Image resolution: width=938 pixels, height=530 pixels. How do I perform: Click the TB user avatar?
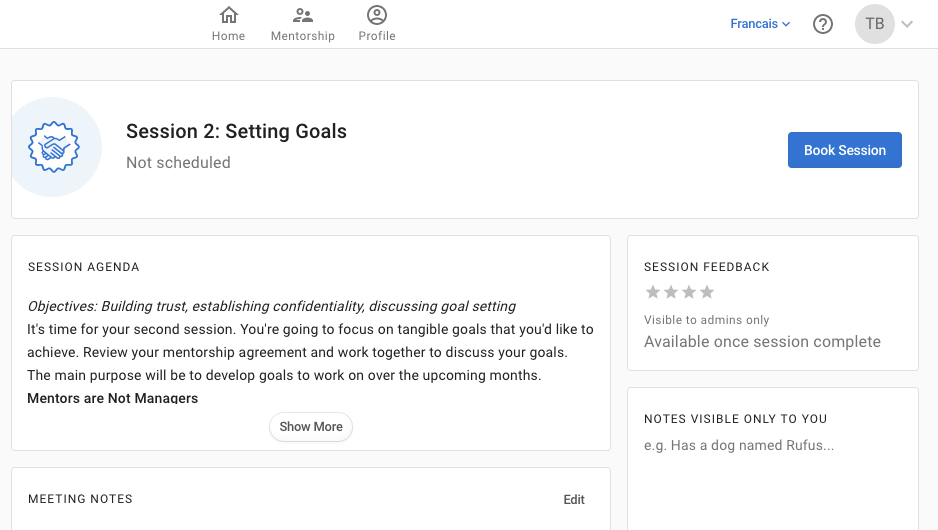(x=875, y=24)
